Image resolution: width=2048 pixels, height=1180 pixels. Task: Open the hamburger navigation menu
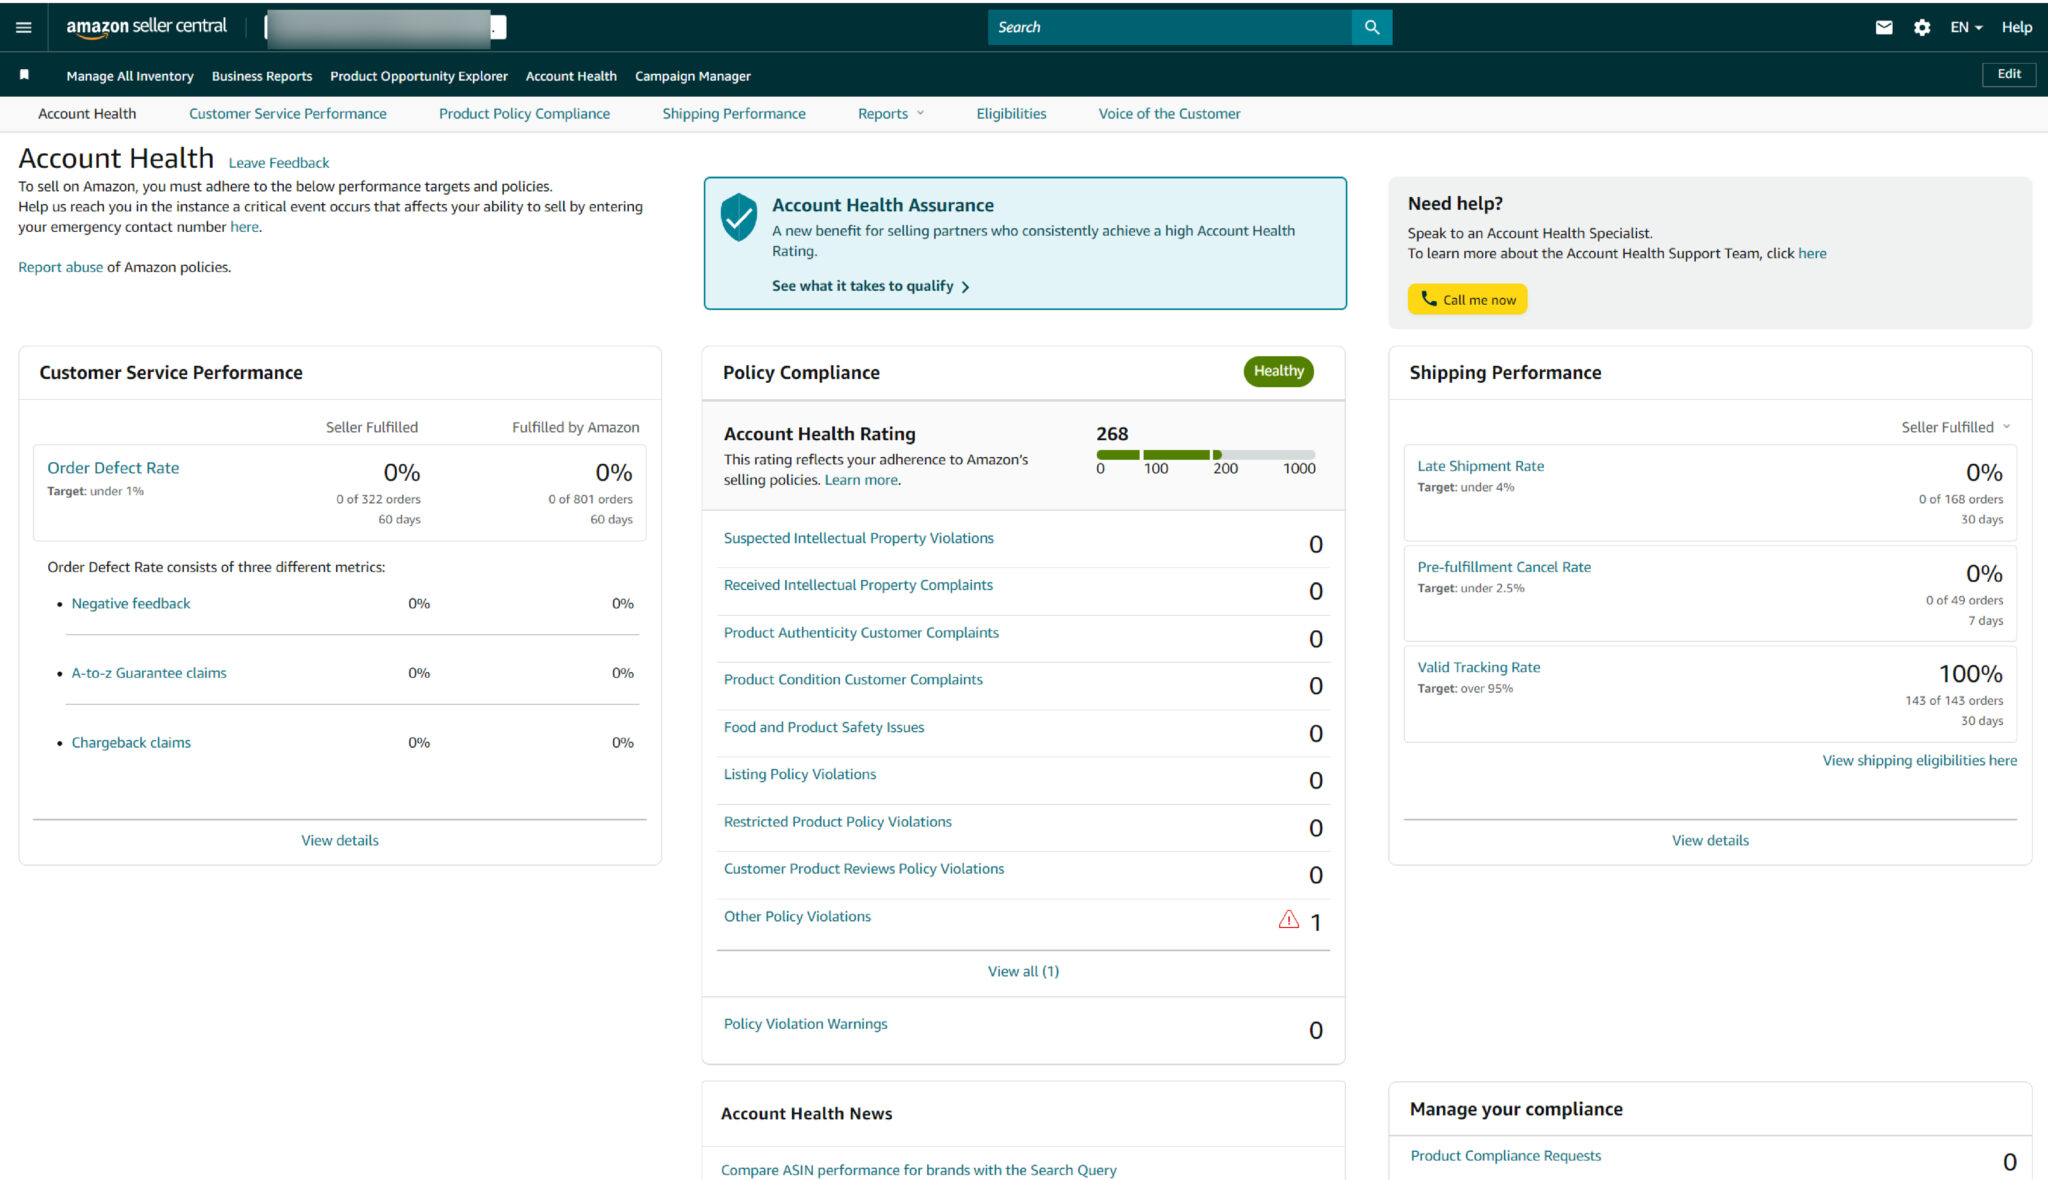point(24,28)
